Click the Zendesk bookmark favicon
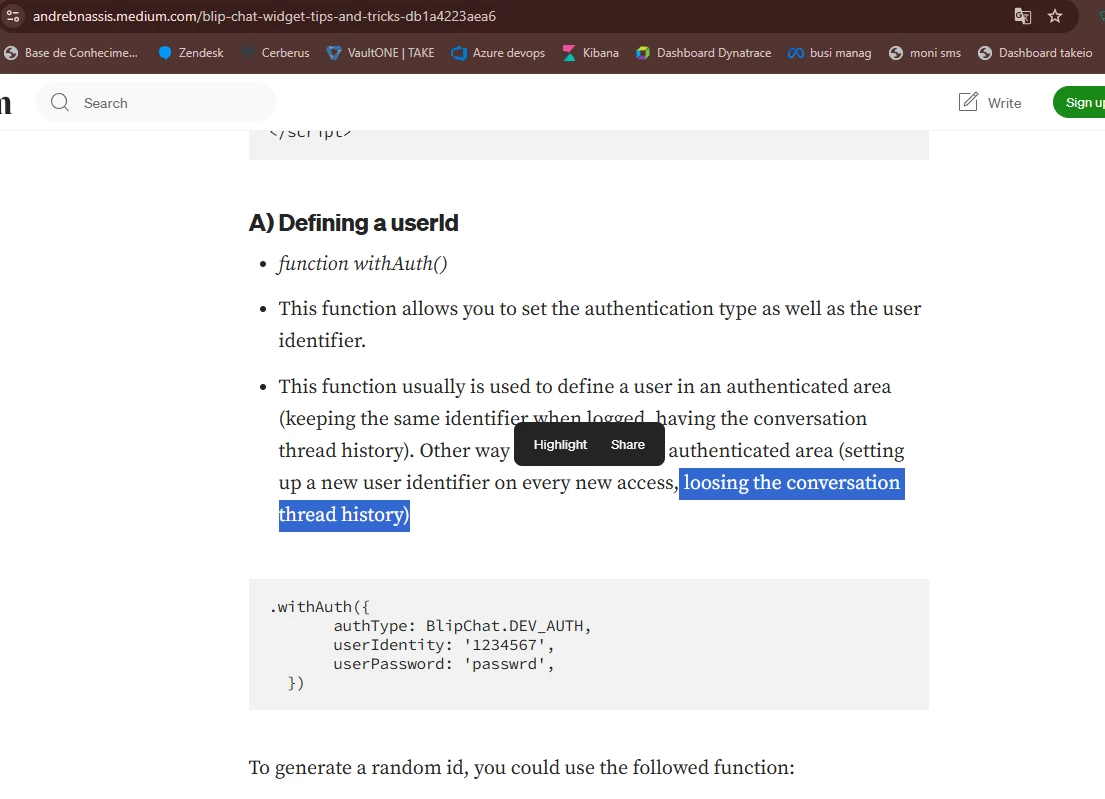The width and height of the screenshot is (1105, 799). [x=165, y=53]
